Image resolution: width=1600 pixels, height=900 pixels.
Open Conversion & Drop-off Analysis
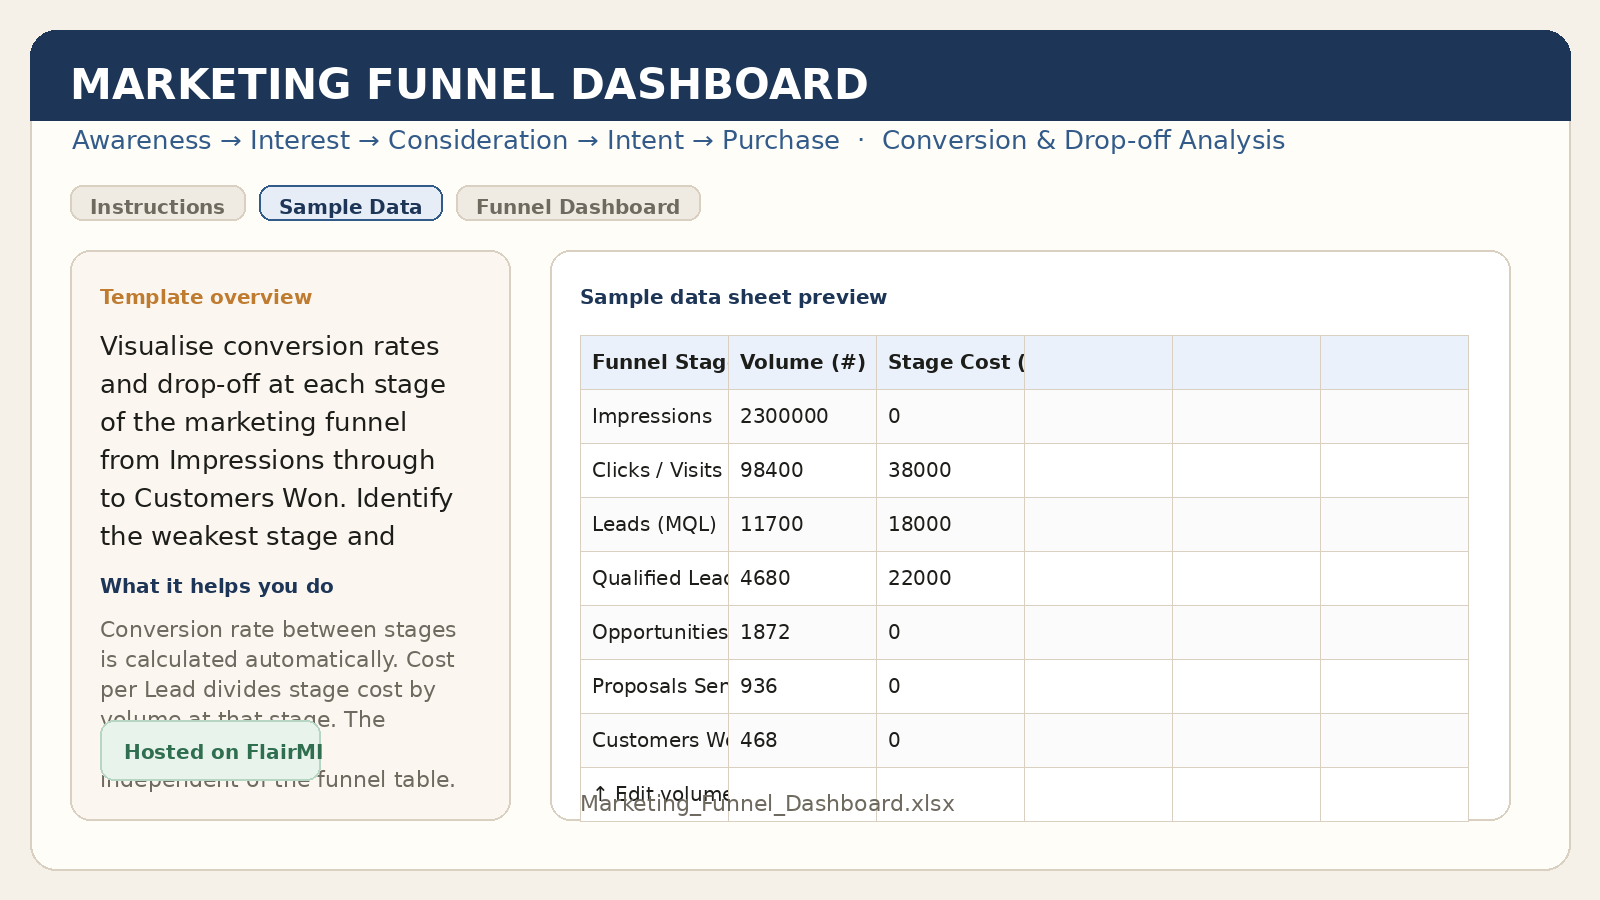coord(1084,140)
